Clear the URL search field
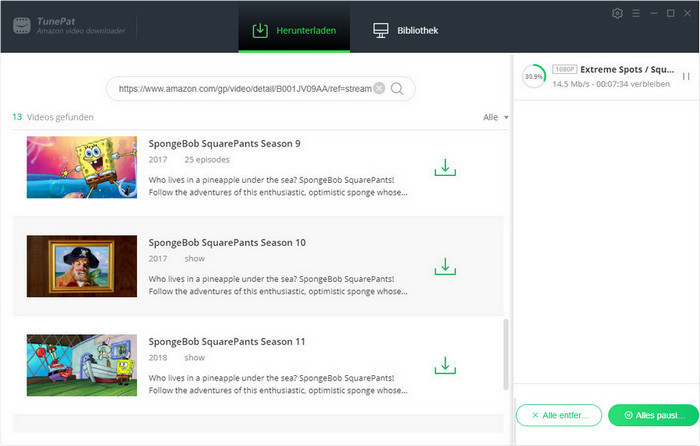 (x=379, y=88)
